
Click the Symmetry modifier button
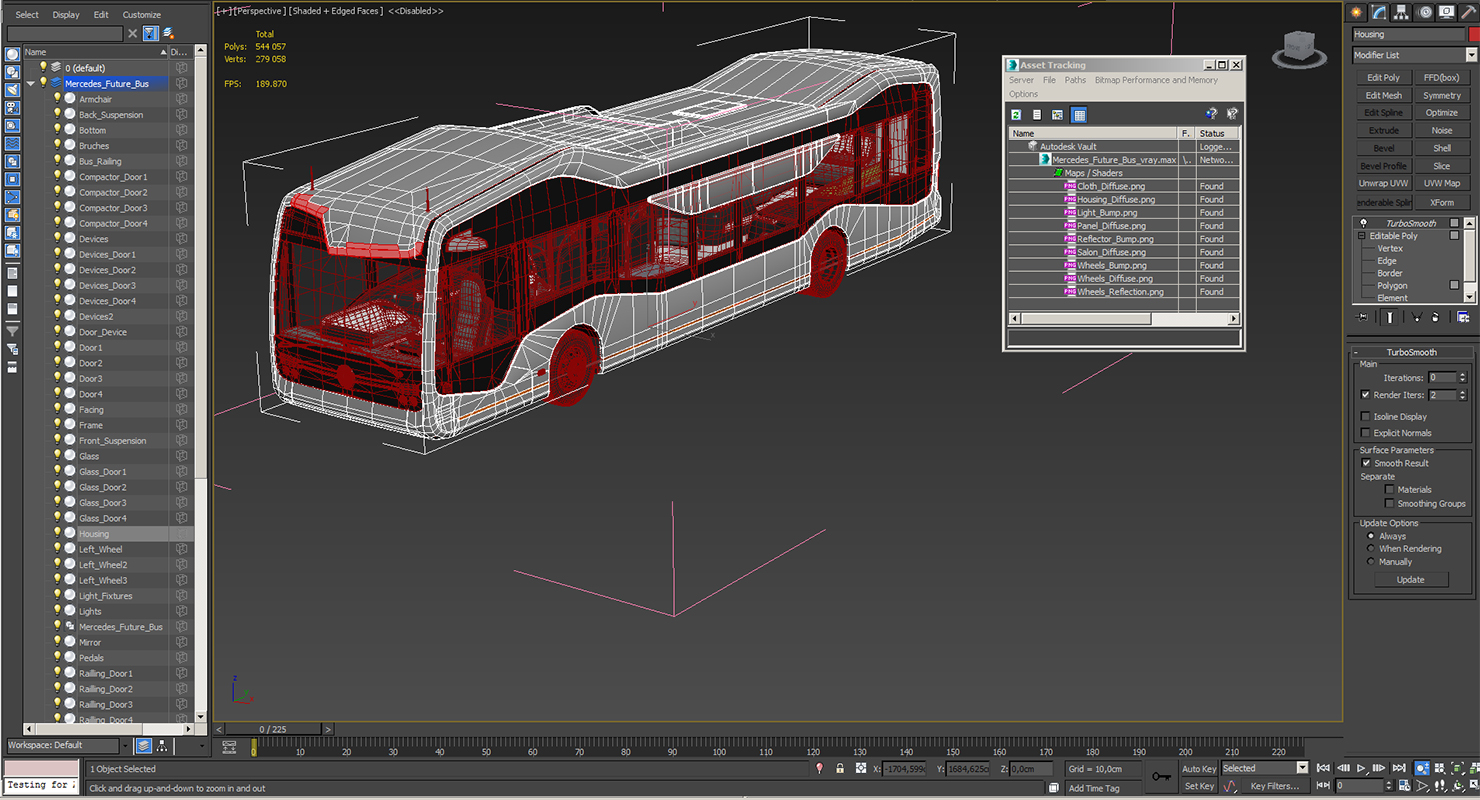pos(1442,95)
